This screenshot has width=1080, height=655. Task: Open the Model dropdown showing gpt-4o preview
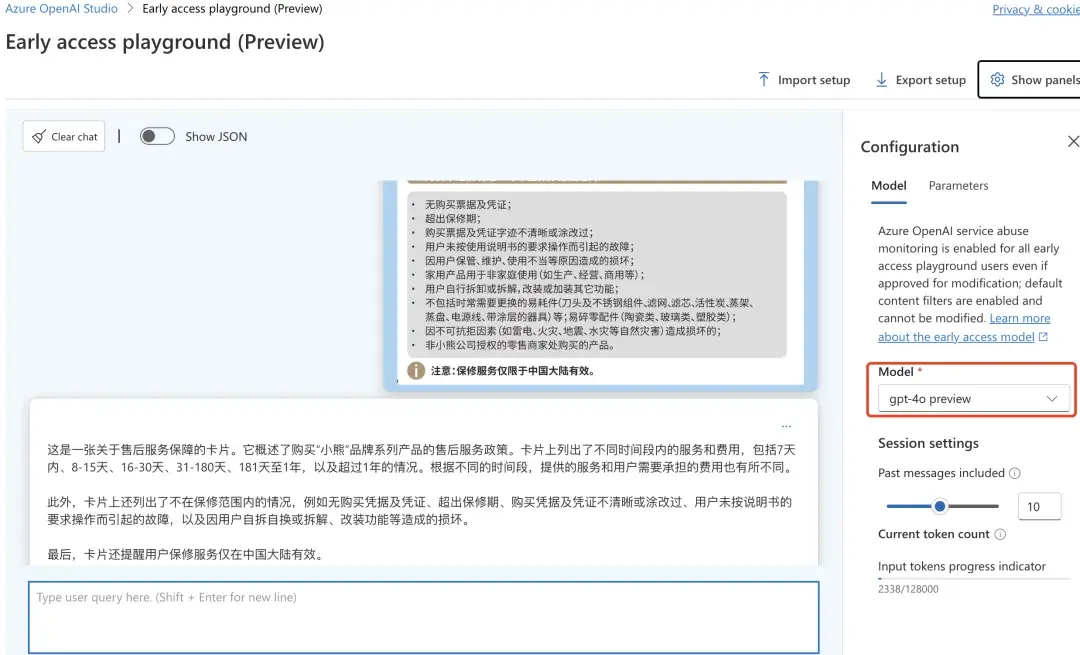[x=971, y=398]
